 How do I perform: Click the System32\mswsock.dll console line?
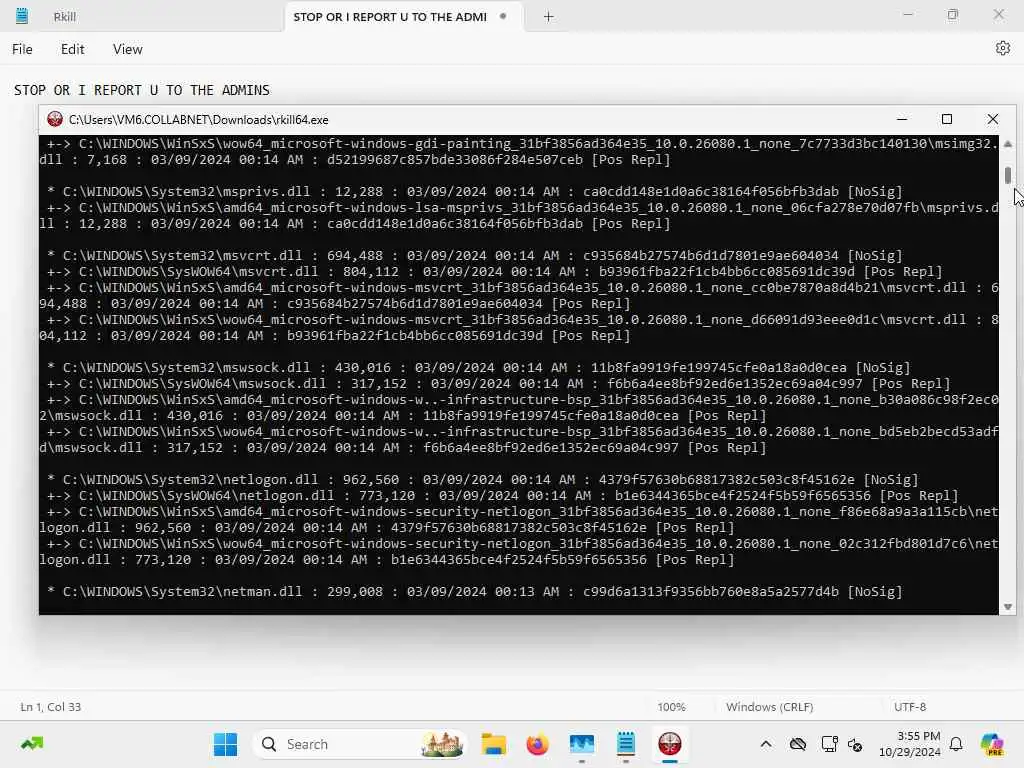click(x=479, y=368)
